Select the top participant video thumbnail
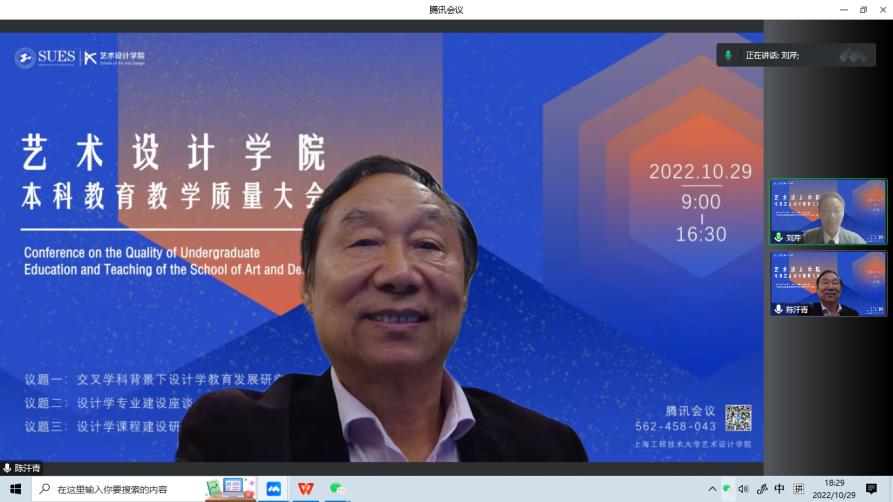The image size is (893, 502). (x=828, y=212)
